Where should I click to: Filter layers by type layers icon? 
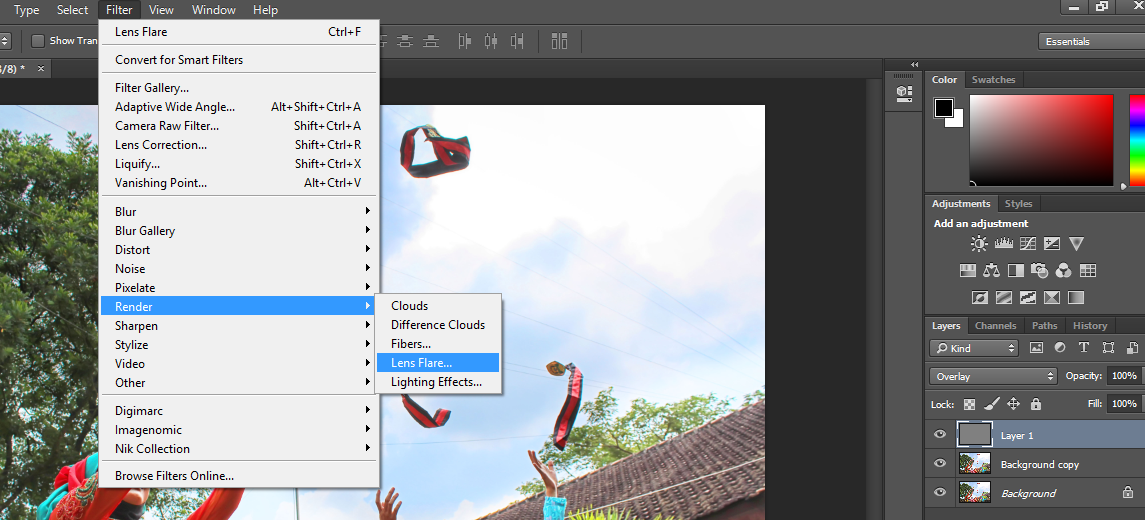pos(1084,348)
